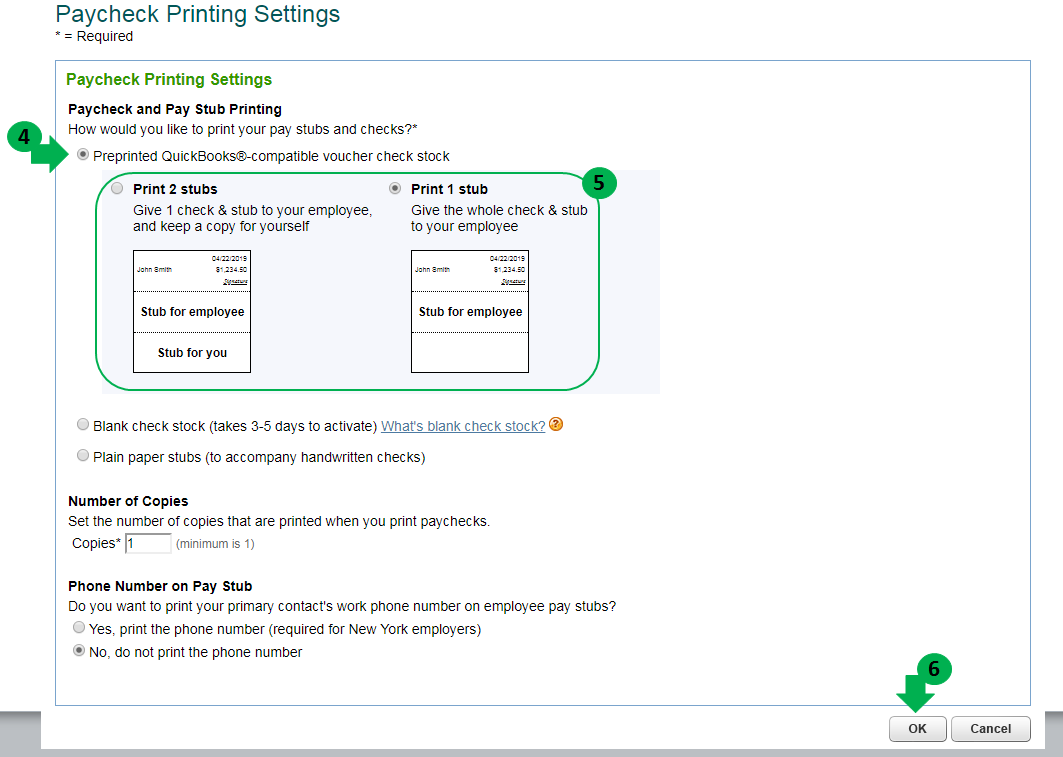Click the Paycheck Printing Settings green heading
Viewport: 1063px width, 757px height.
169,80
